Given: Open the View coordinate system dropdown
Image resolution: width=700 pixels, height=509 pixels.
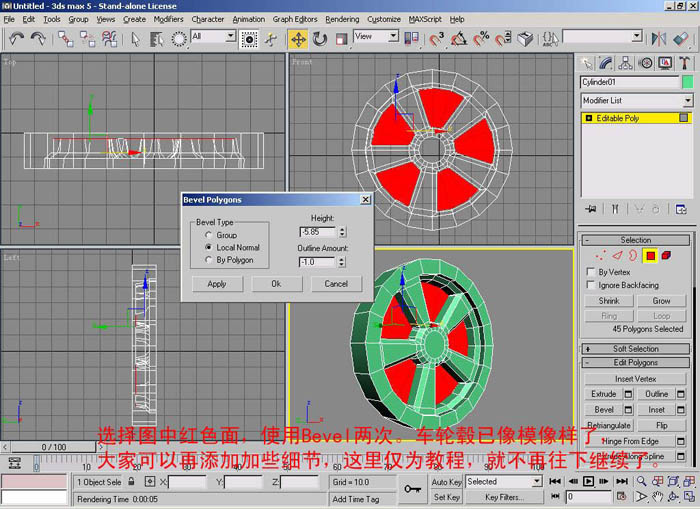Looking at the screenshot, I should 376,36.
